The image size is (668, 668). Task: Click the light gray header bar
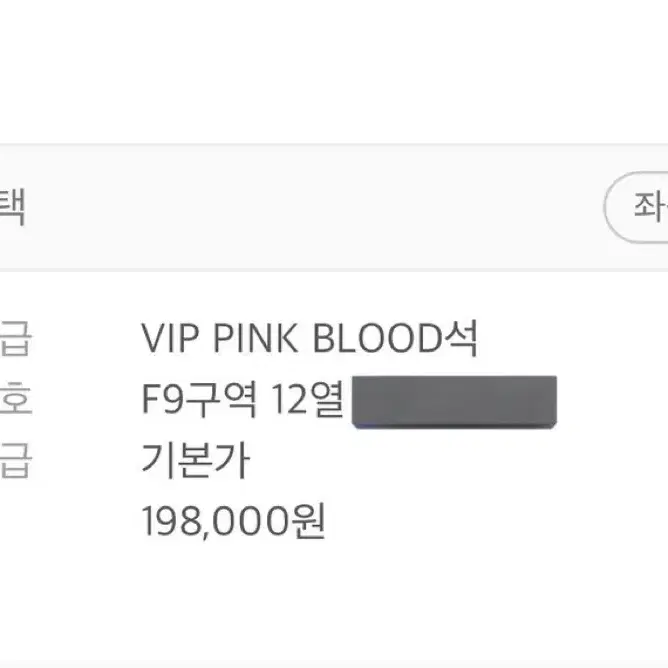(334, 207)
